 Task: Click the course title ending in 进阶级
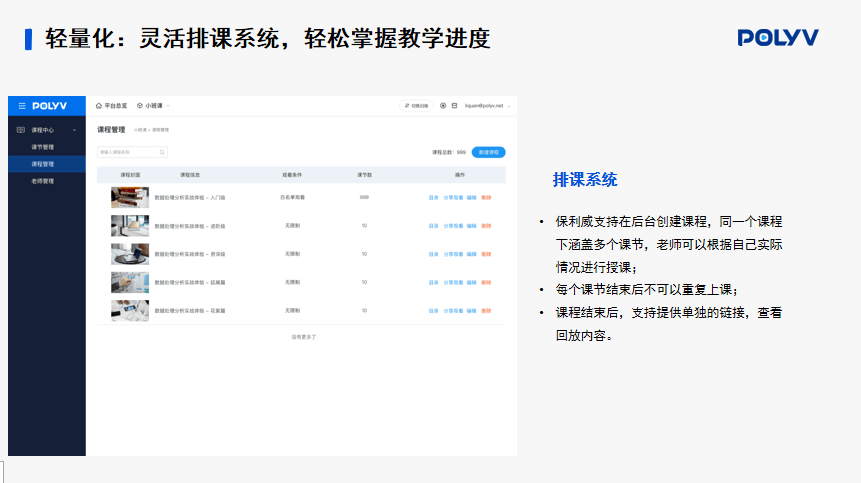click(x=190, y=226)
